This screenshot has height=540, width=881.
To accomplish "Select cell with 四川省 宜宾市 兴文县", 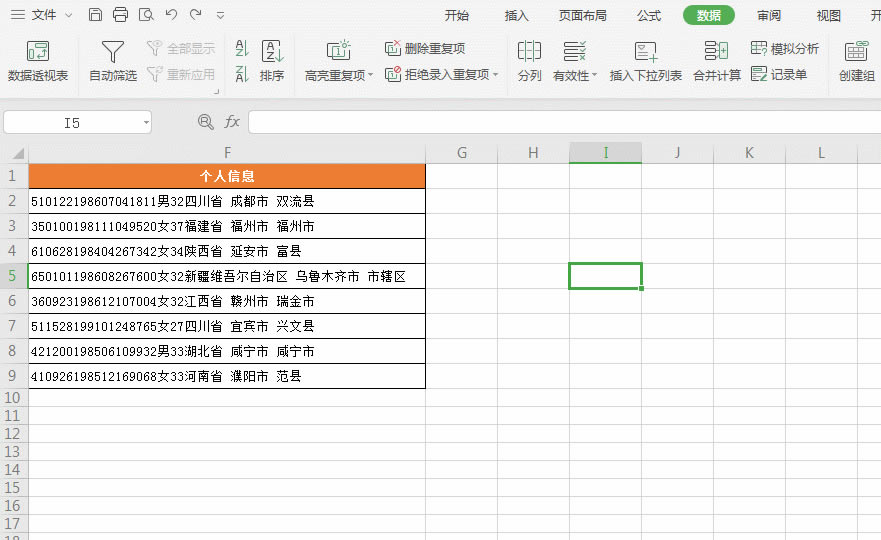I will 227,326.
